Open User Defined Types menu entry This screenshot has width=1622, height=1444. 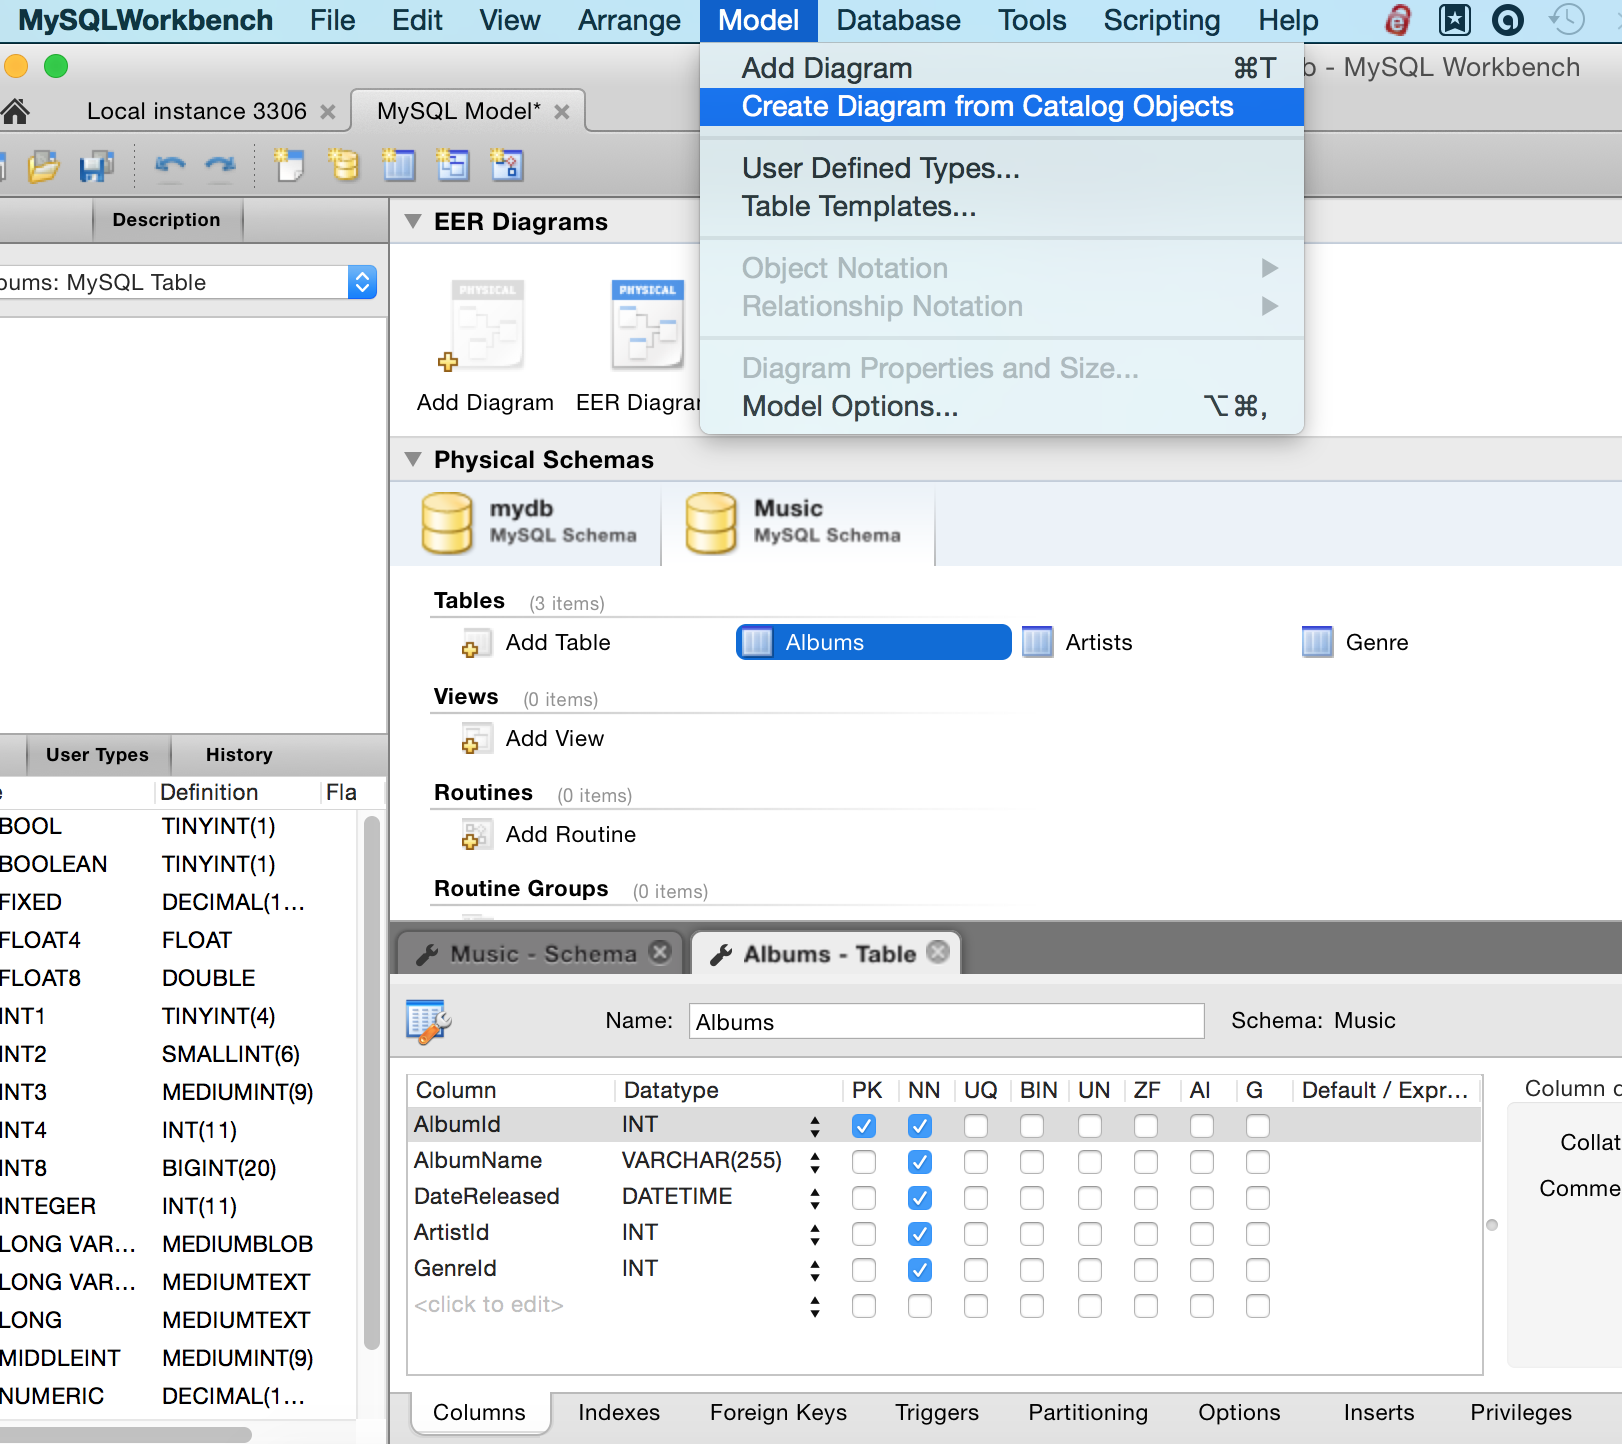(1001, 168)
